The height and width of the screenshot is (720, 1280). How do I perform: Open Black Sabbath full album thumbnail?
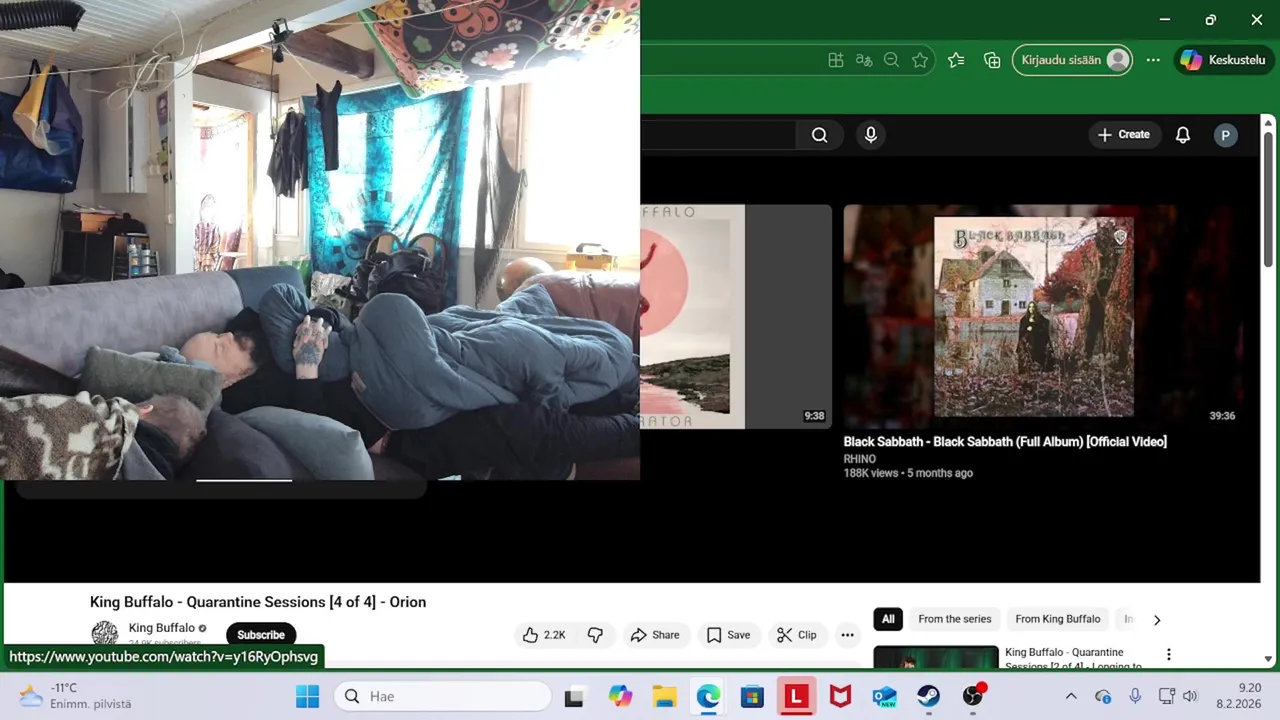click(1041, 317)
